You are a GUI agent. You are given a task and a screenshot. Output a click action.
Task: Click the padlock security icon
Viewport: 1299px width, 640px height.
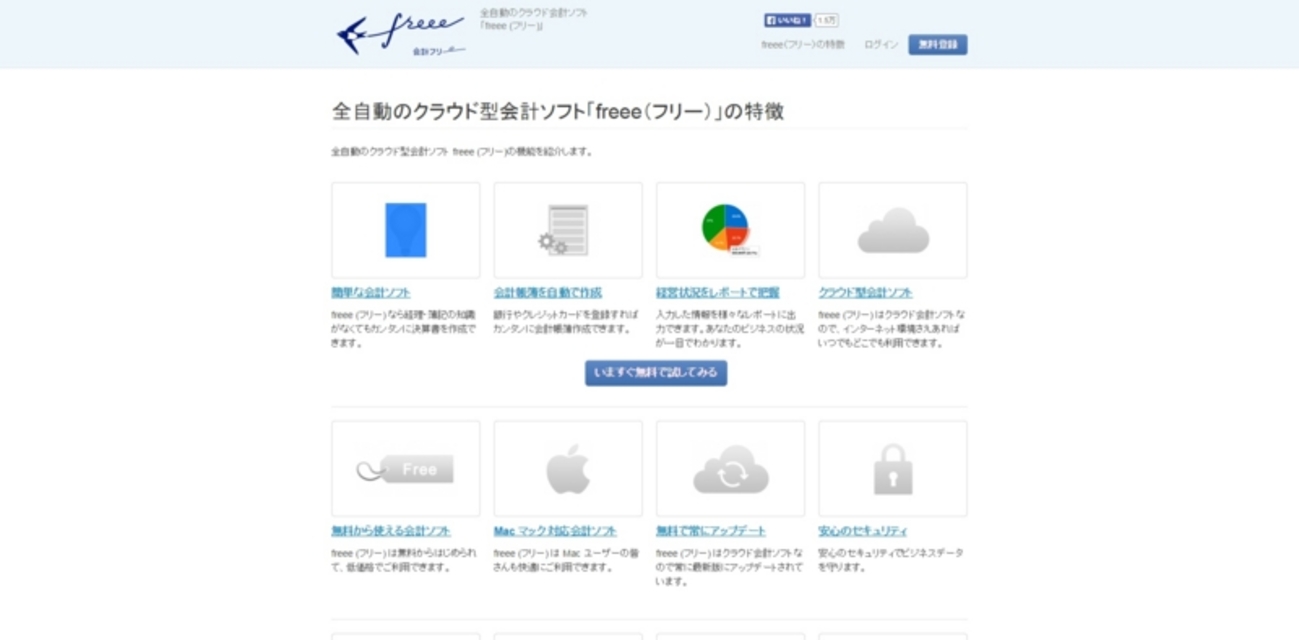(893, 468)
